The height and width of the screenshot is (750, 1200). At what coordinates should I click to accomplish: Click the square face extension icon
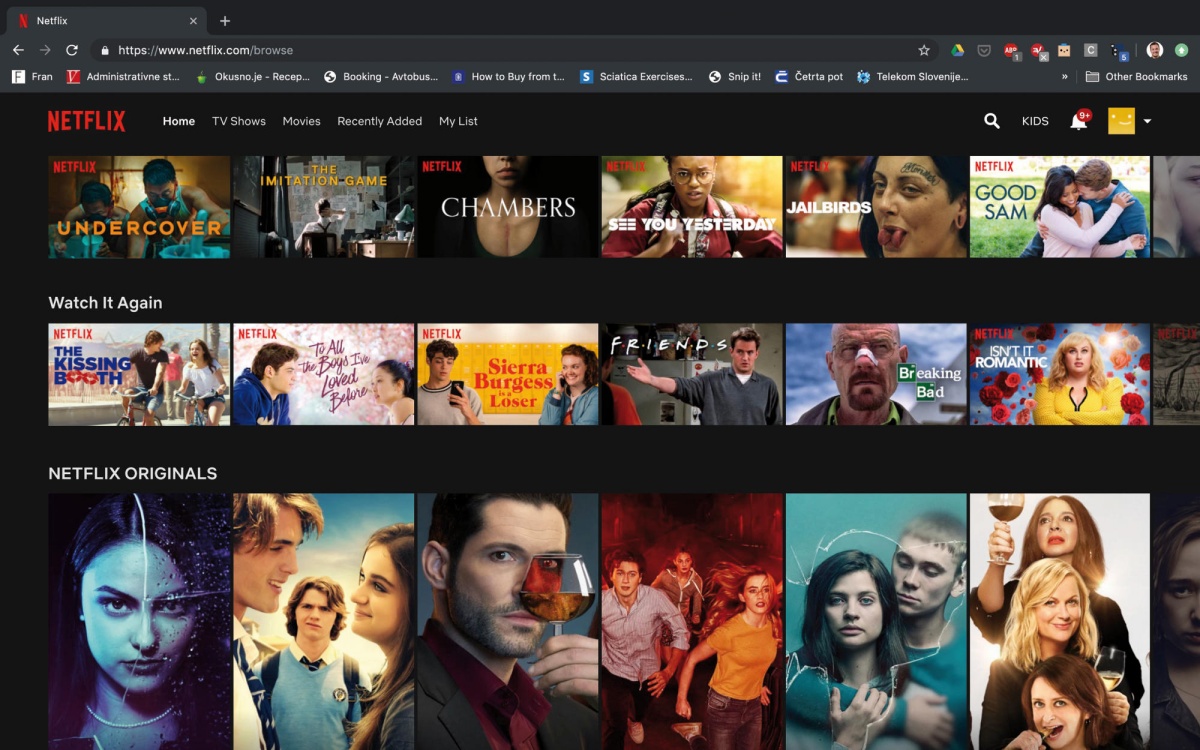[x=1064, y=50]
